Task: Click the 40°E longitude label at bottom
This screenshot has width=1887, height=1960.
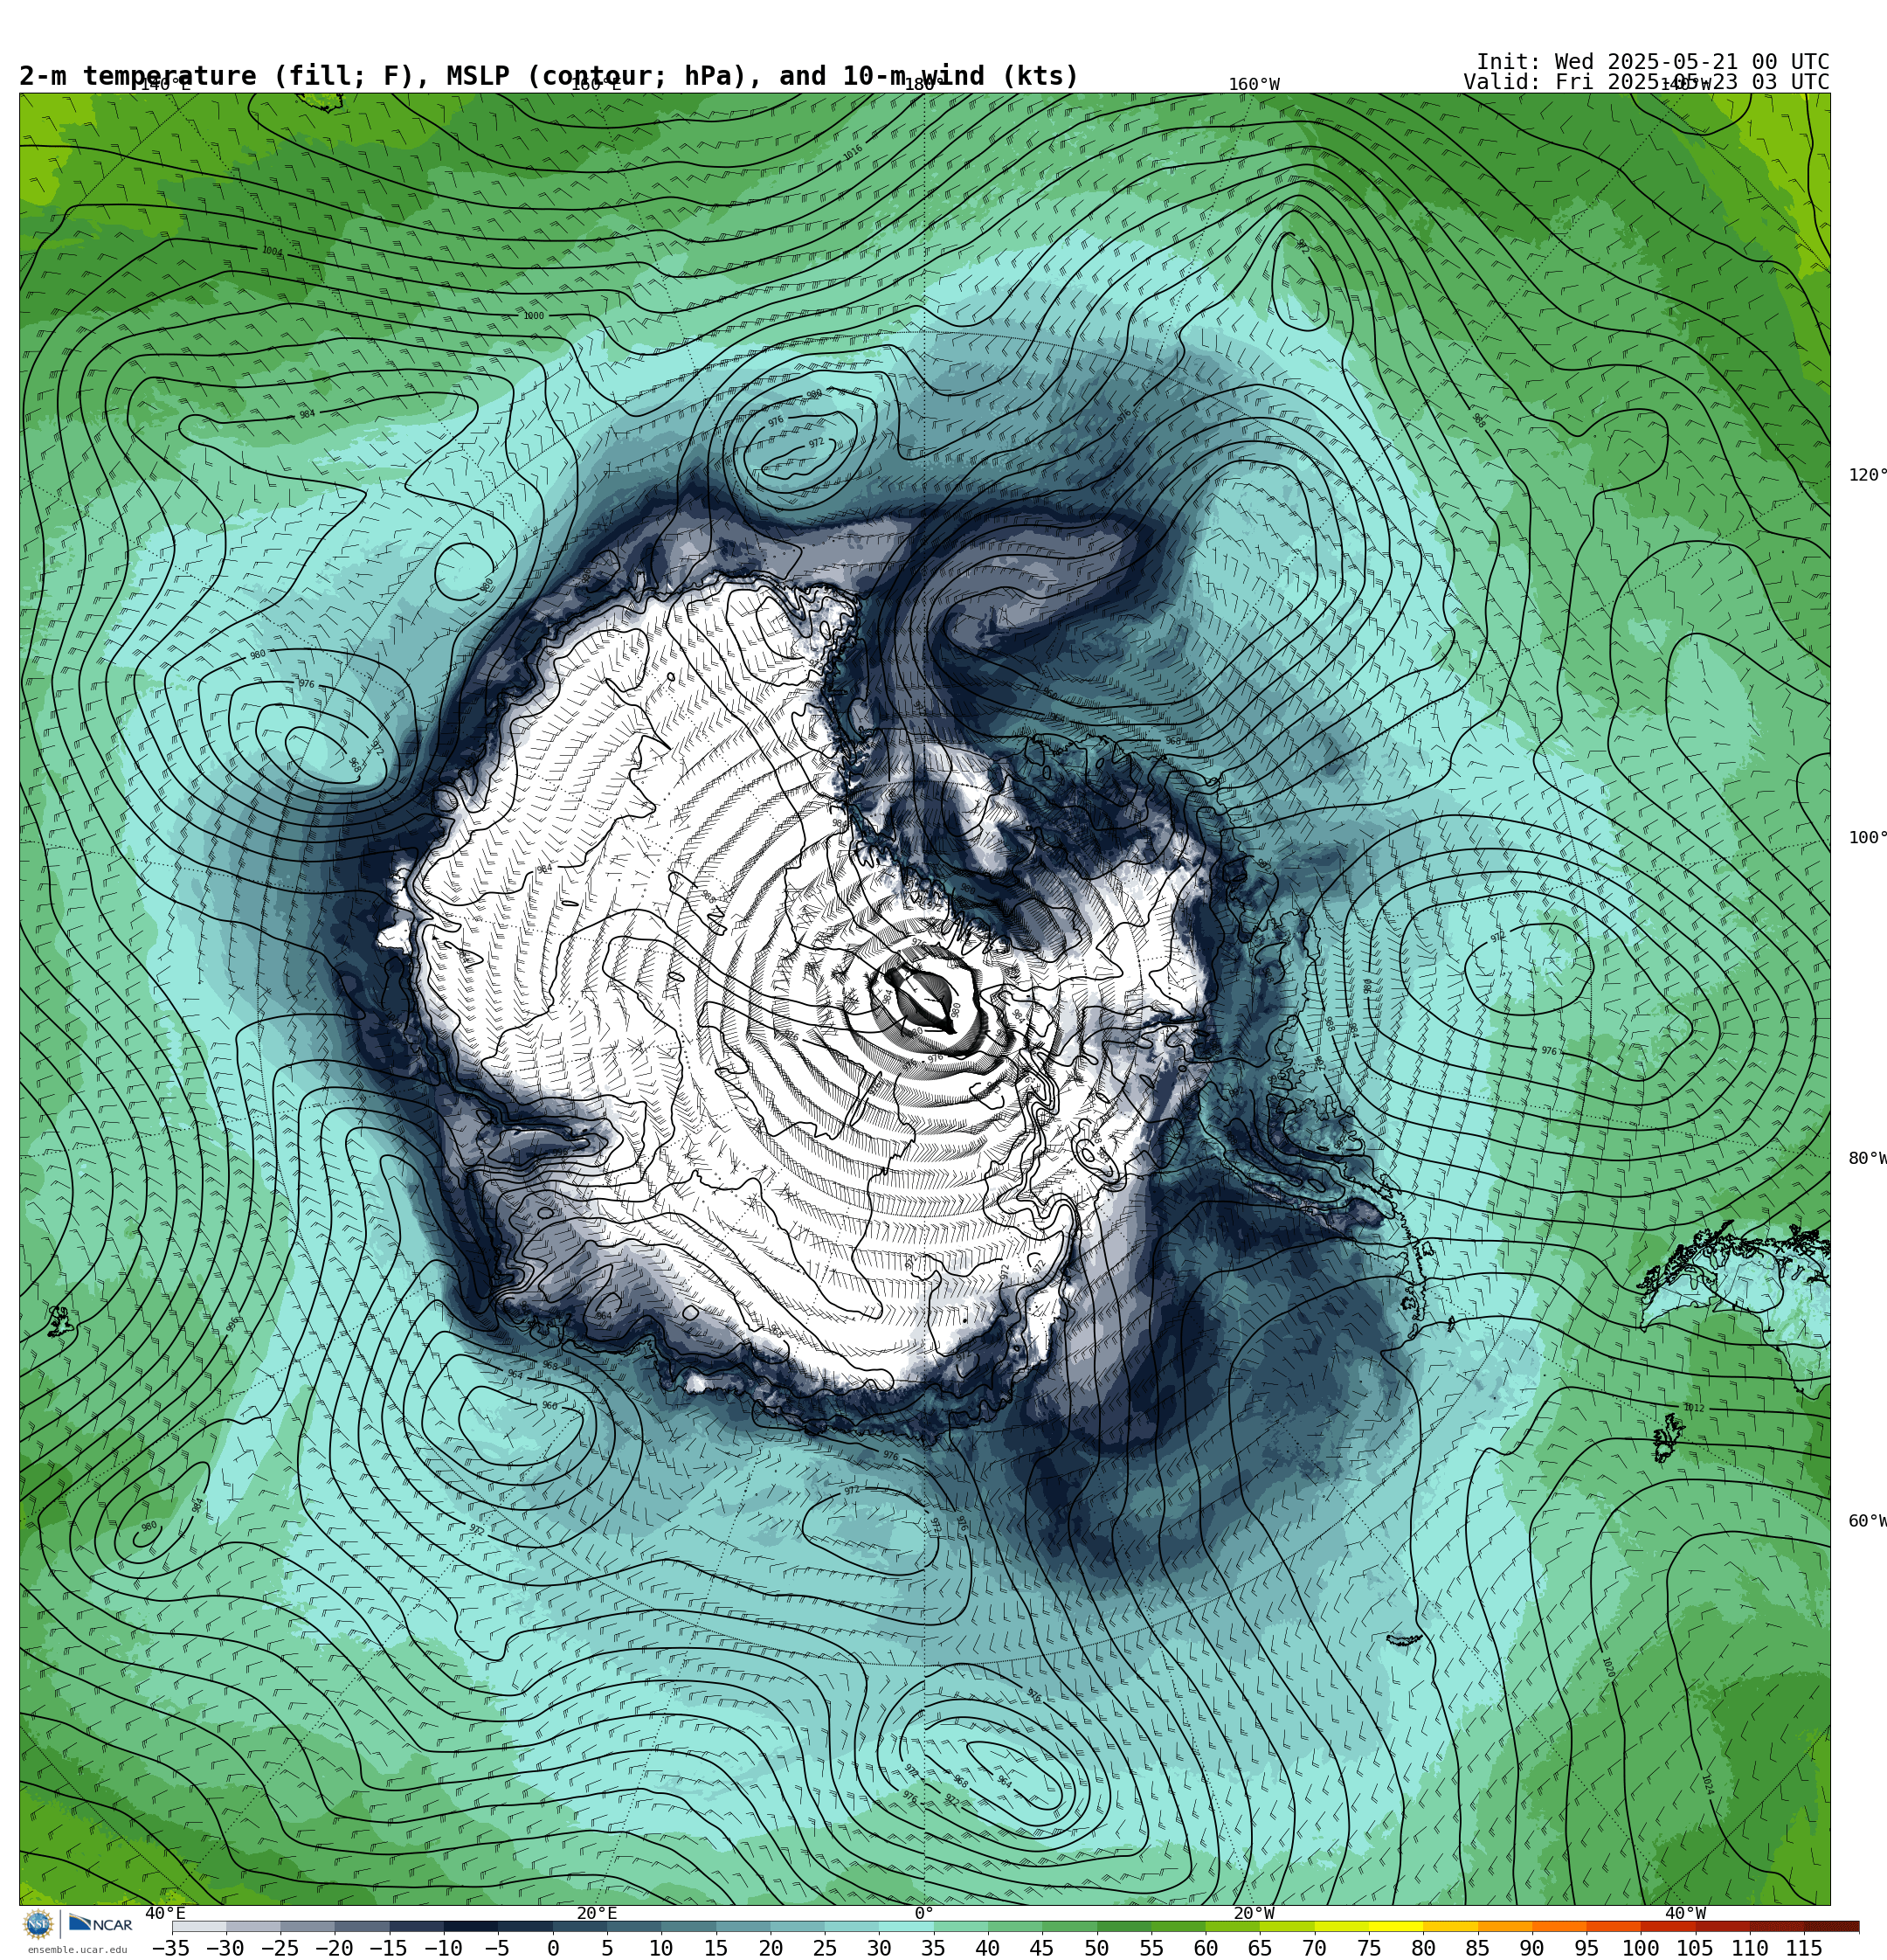Action: point(165,1913)
